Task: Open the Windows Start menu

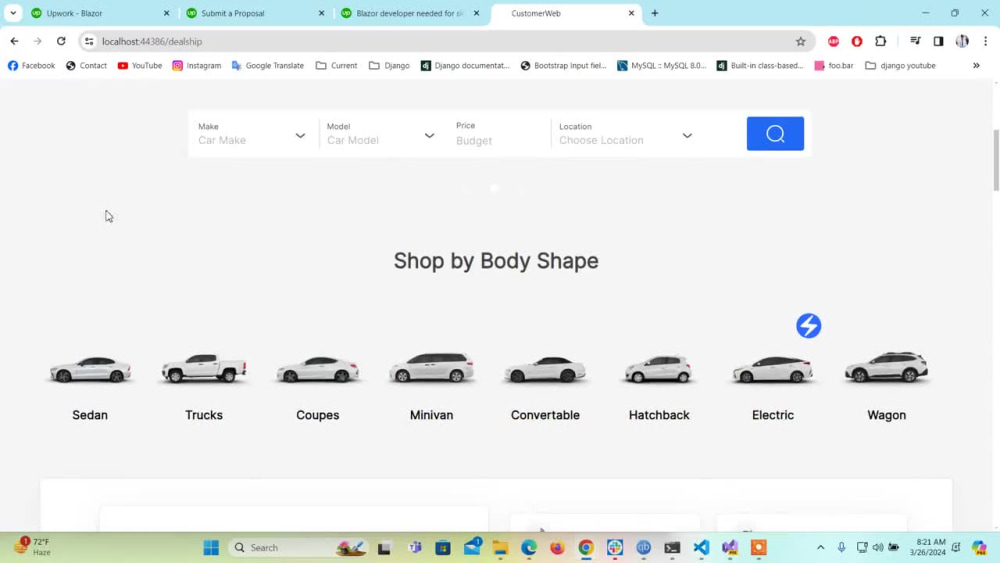Action: tap(211, 547)
